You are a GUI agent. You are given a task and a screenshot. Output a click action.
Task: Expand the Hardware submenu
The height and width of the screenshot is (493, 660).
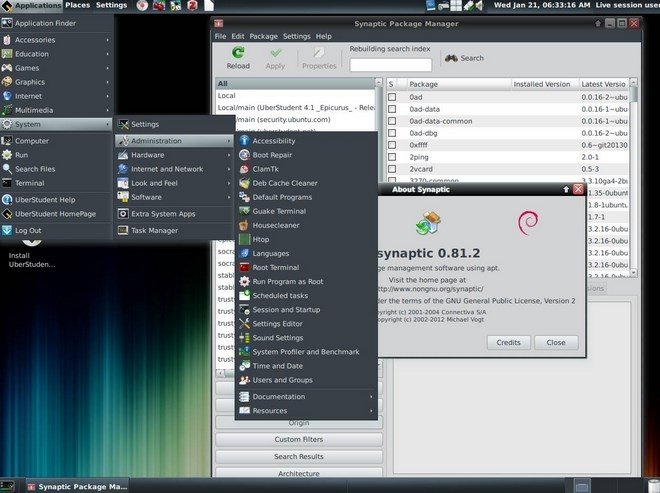[174, 155]
